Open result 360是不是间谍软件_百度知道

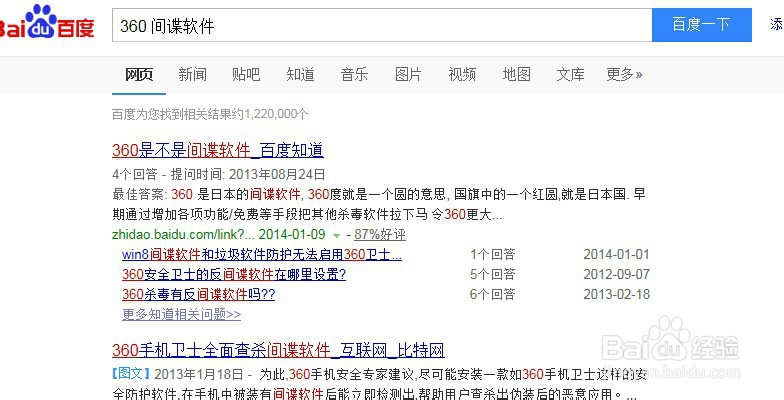[218, 150]
